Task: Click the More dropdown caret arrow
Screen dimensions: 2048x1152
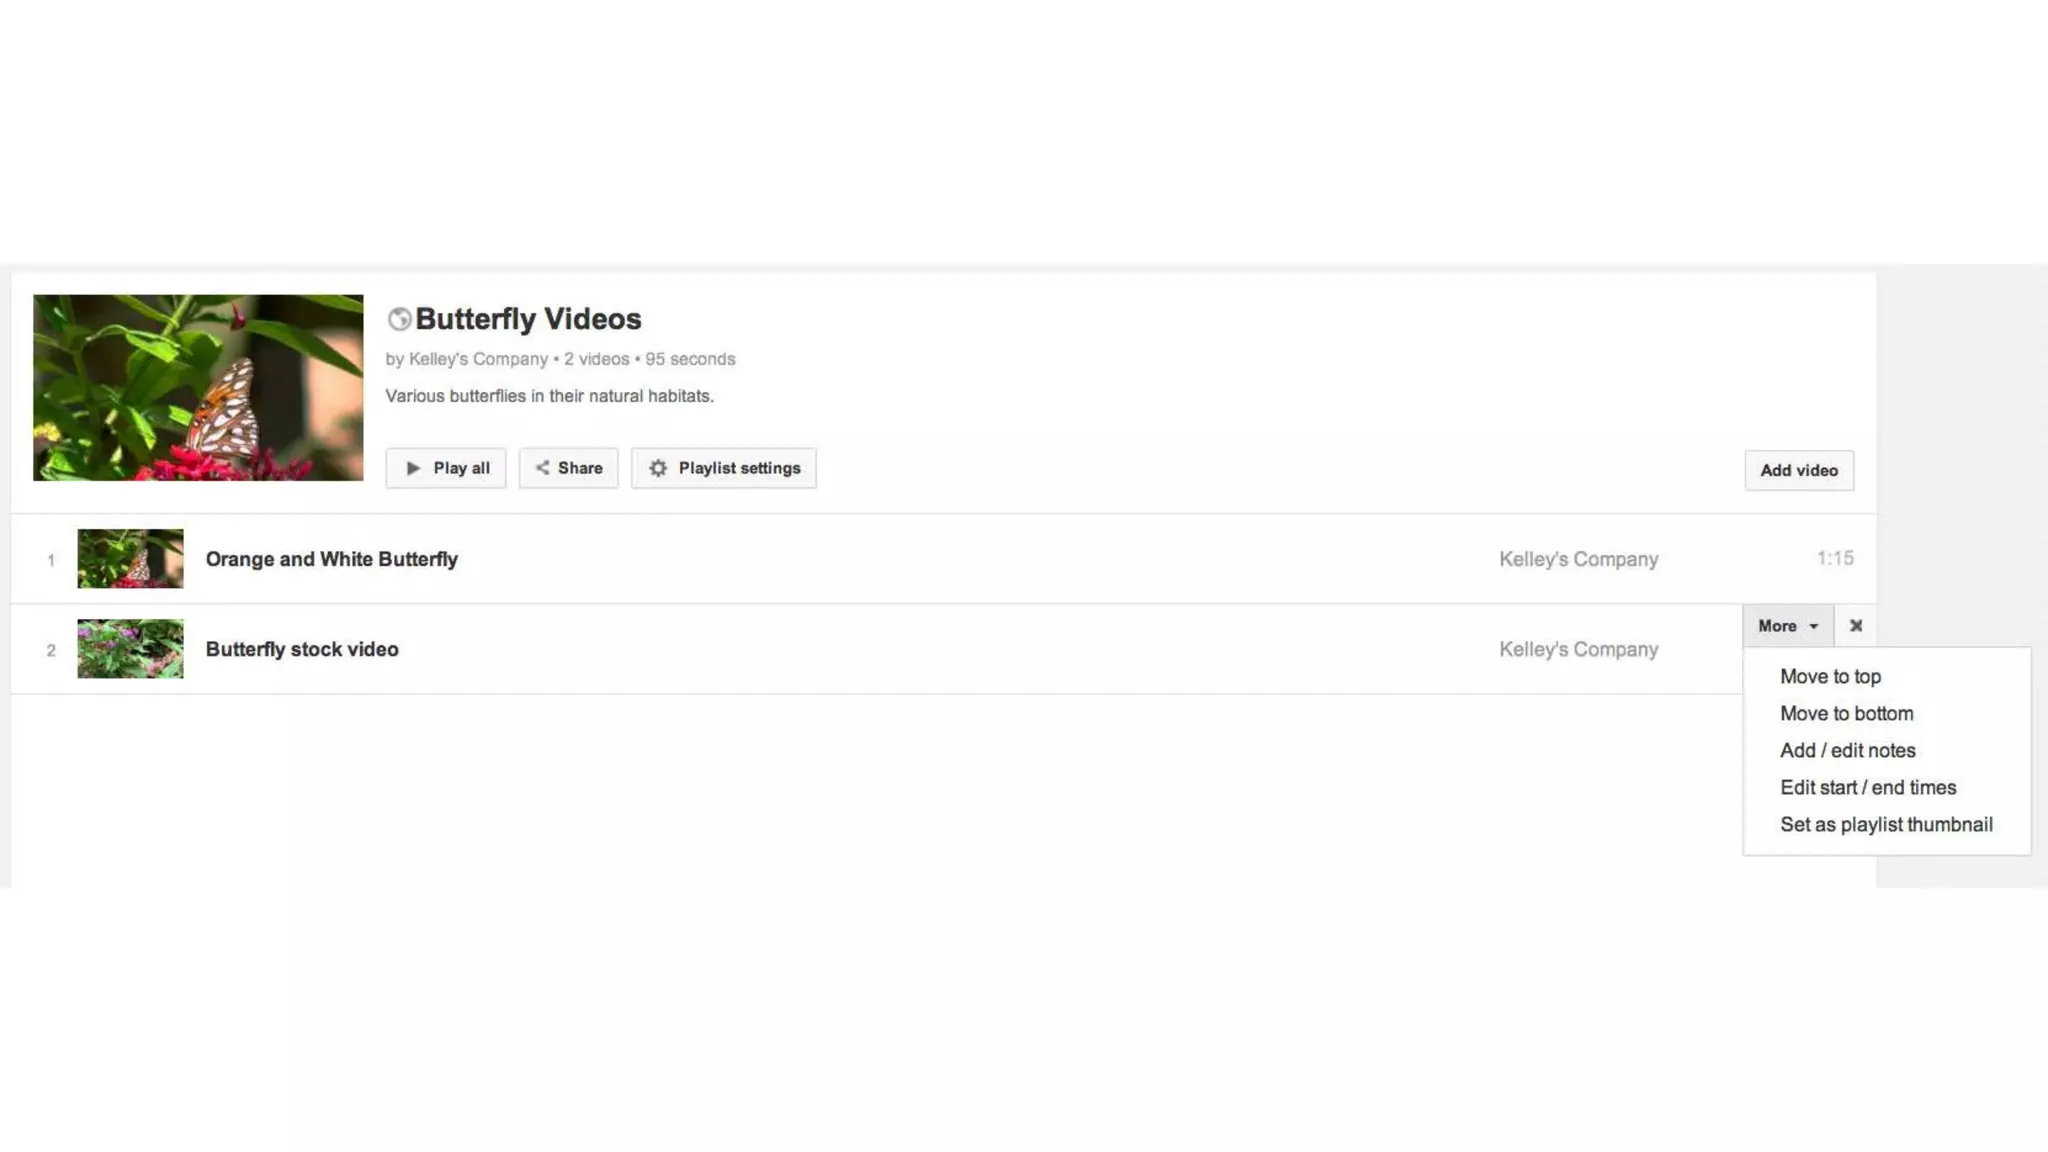Action: tap(1813, 626)
